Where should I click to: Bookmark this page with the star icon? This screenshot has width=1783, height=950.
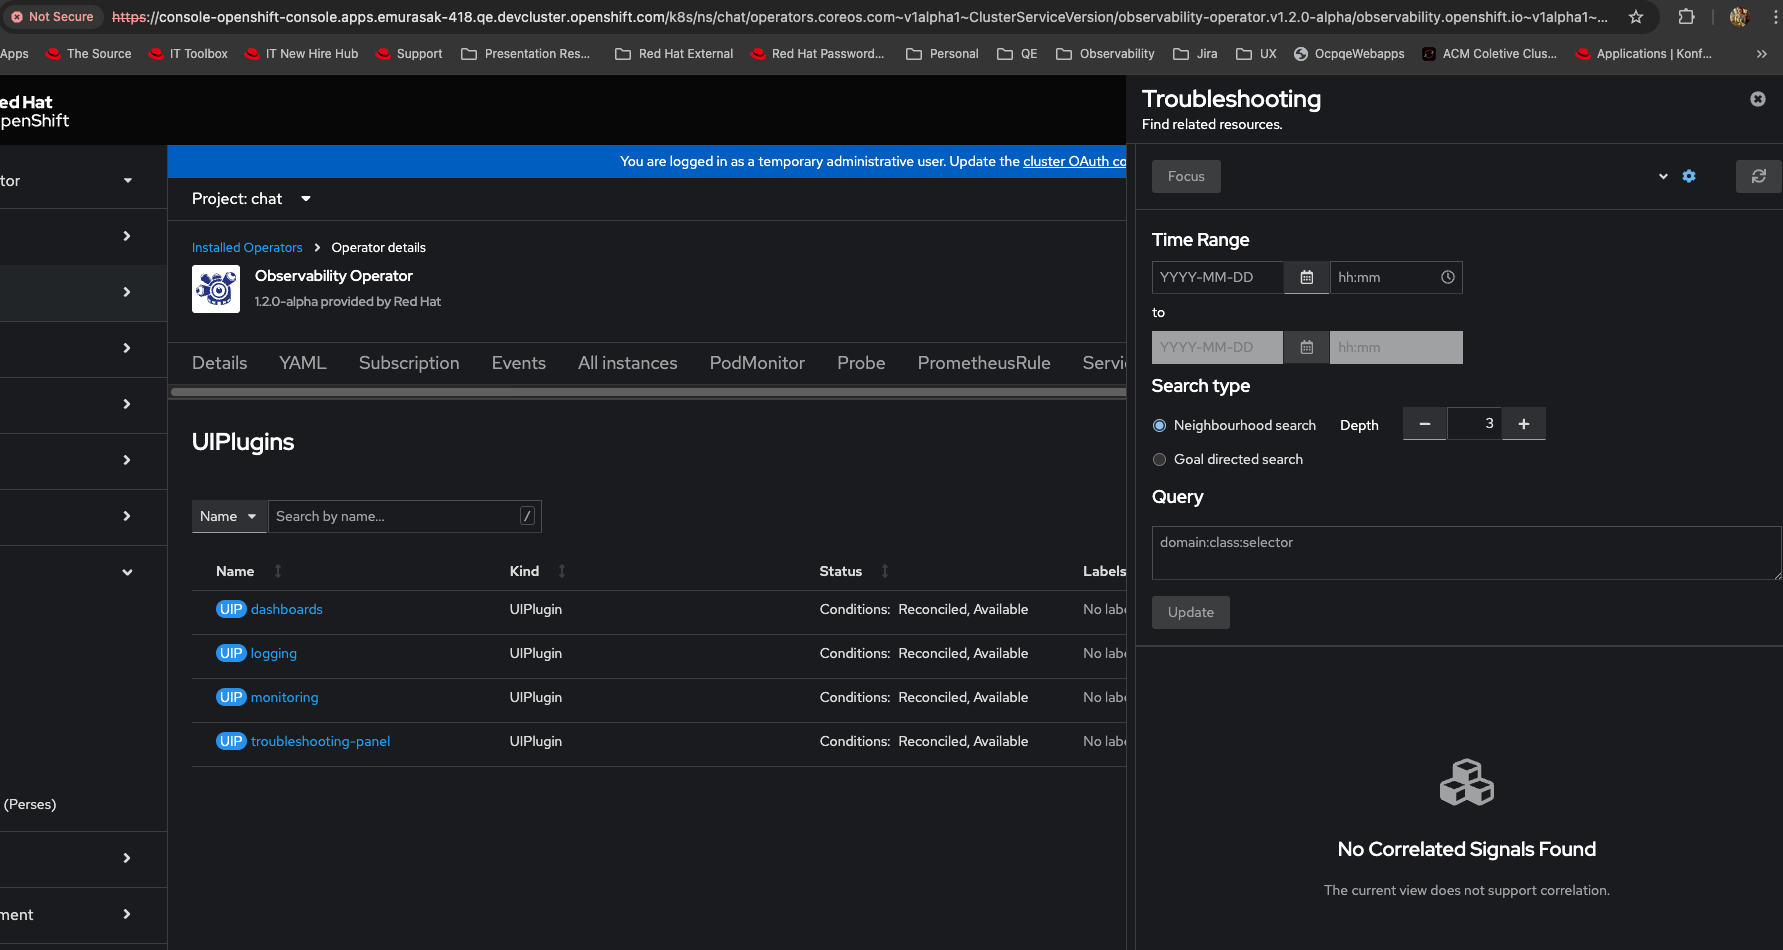pyautogui.click(x=1635, y=17)
